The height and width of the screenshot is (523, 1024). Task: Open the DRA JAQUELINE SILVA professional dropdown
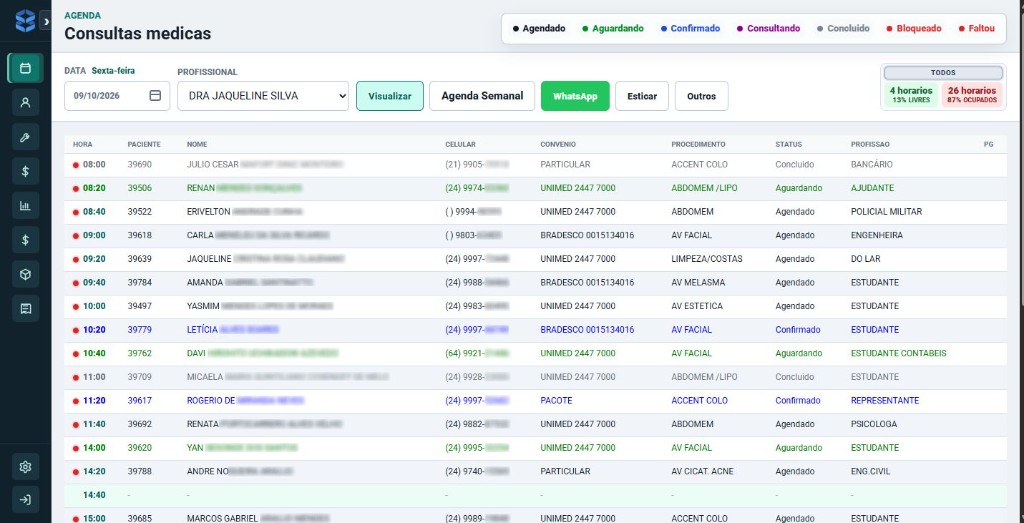pos(263,95)
